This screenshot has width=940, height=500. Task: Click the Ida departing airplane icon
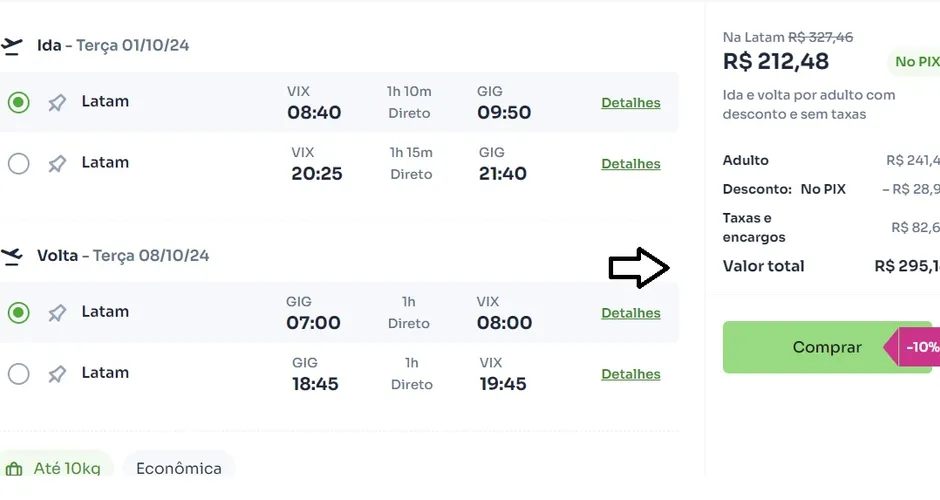[11, 46]
